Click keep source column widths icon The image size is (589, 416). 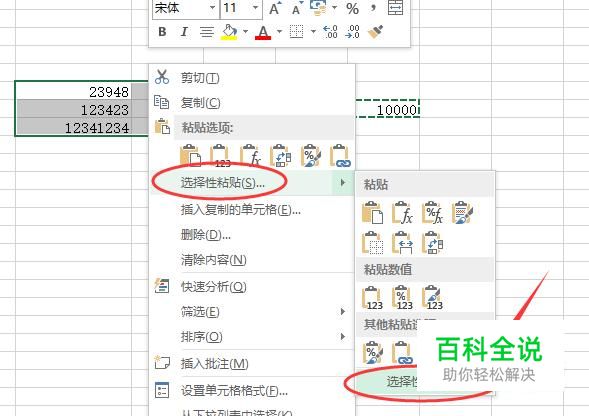click(x=402, y=243)
